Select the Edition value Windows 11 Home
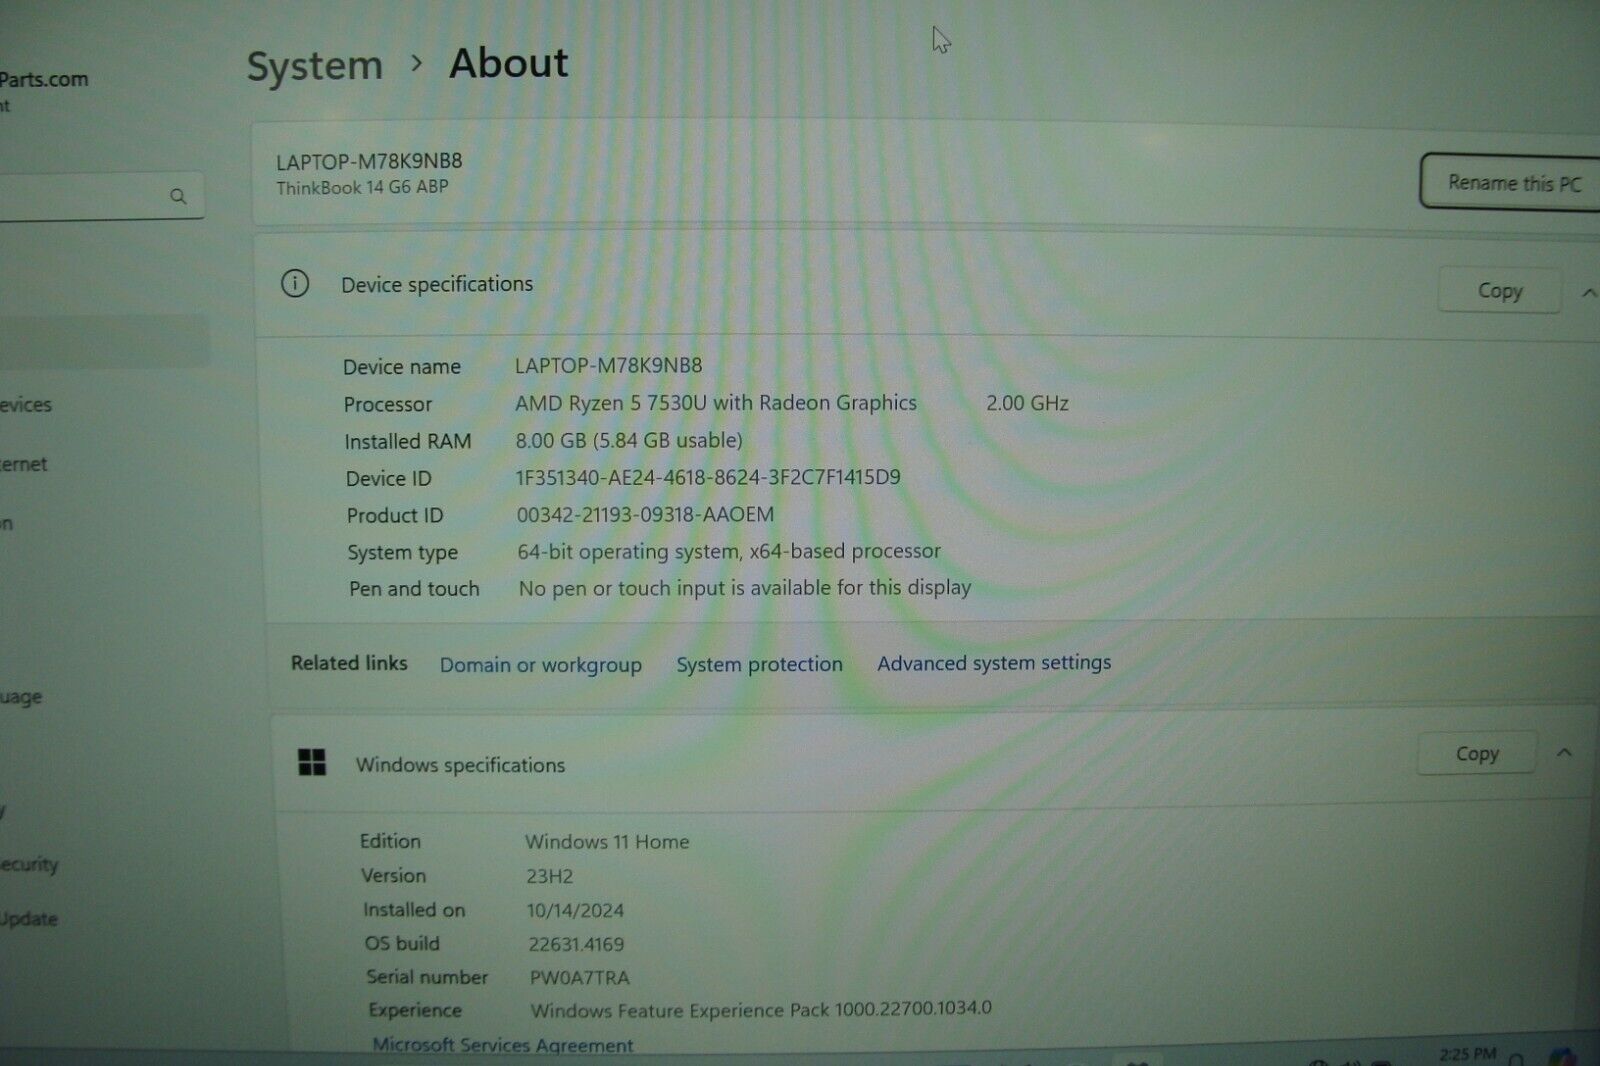 [607, 842]
